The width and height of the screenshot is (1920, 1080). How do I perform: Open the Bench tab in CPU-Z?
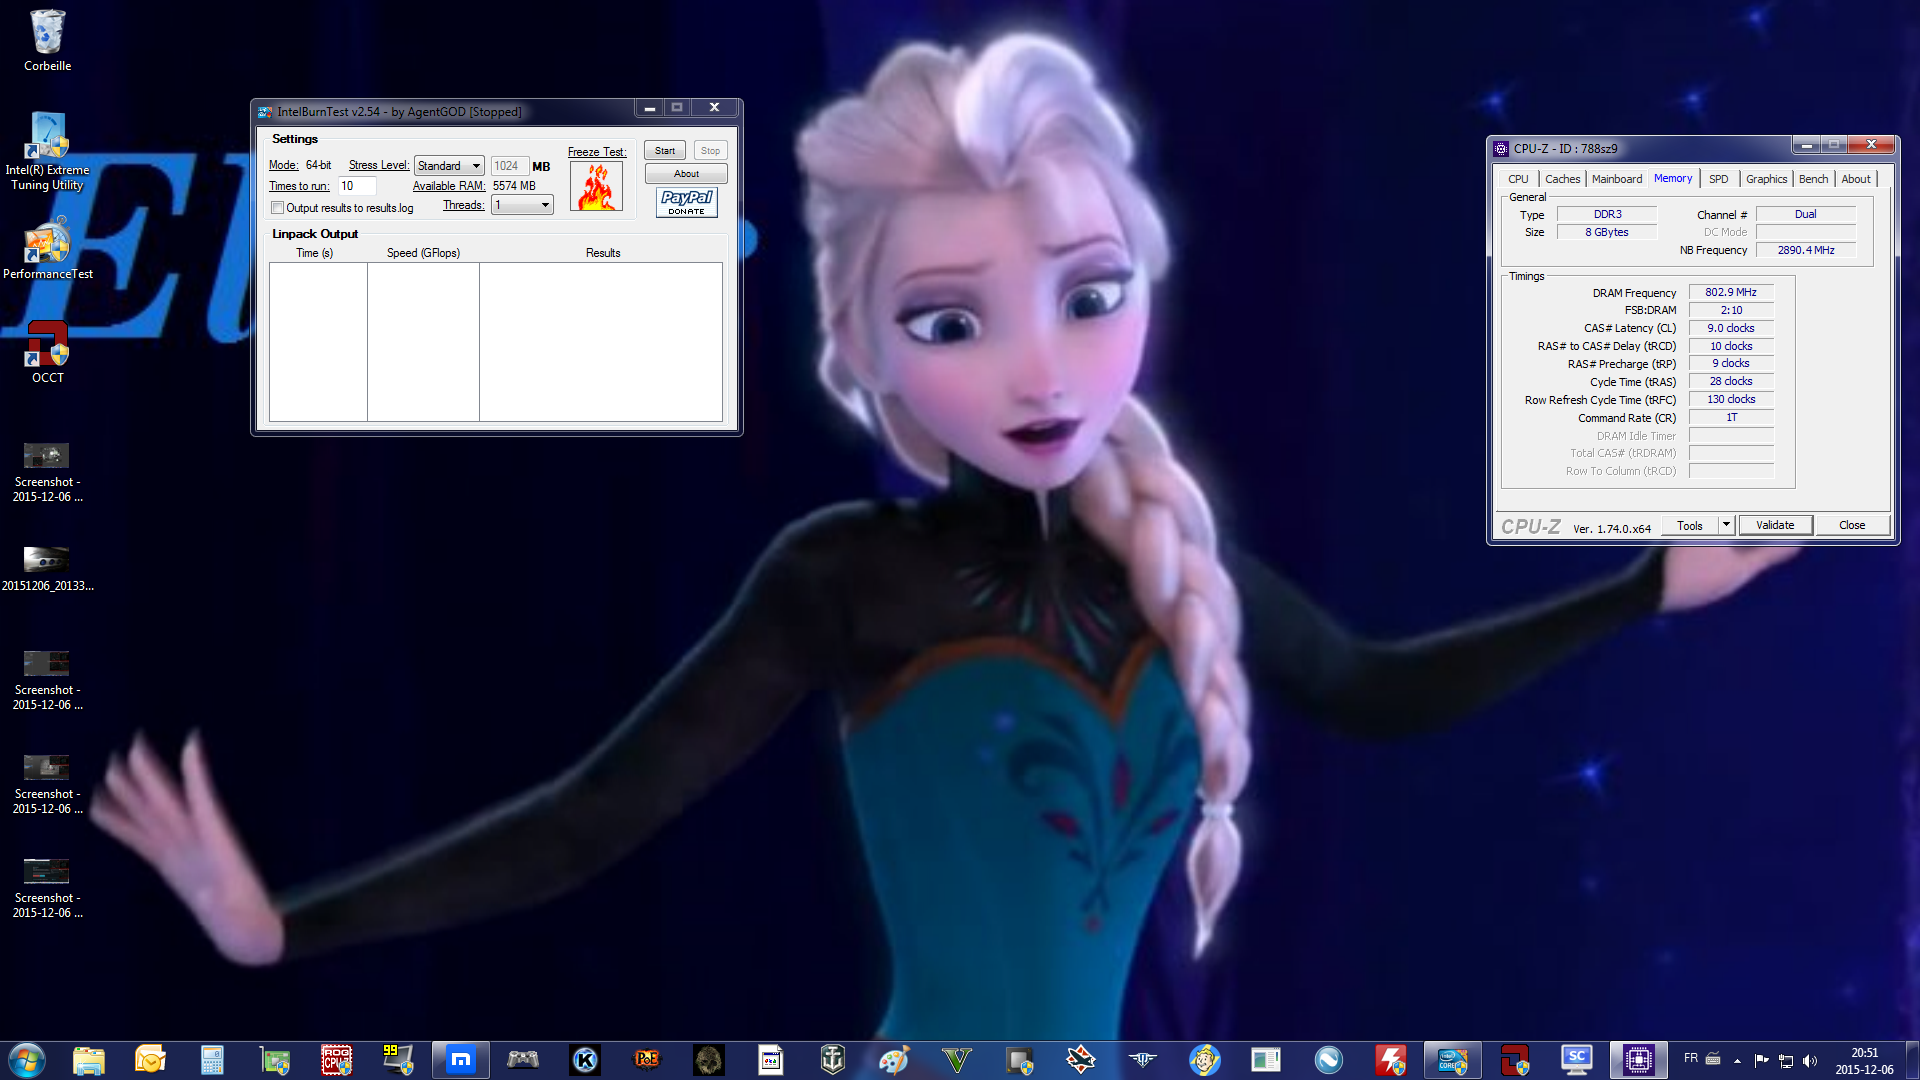point(1813,179)
